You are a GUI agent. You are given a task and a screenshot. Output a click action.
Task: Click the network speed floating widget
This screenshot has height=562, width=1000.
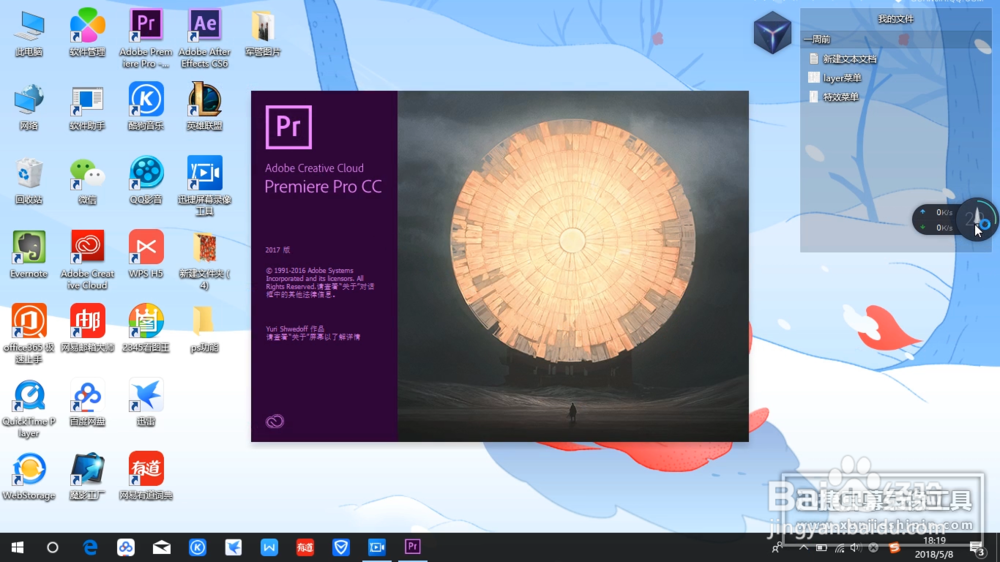coord(936,220)
